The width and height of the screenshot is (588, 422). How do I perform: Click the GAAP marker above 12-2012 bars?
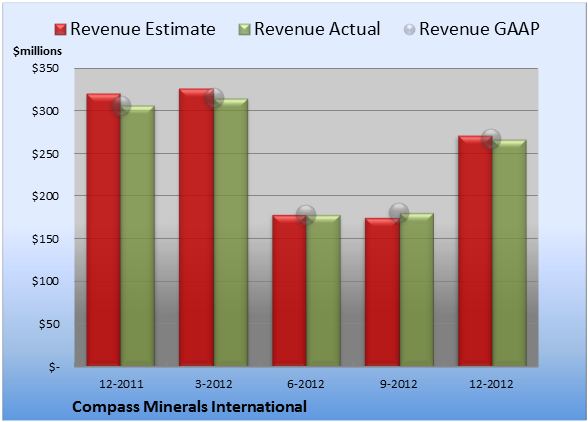click(491, 139)
